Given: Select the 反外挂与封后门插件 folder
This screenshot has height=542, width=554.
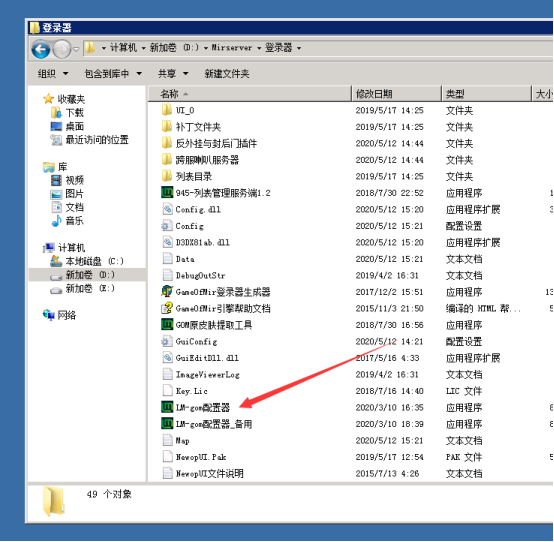Looking at the screenshot, I should tap(210, 143).
